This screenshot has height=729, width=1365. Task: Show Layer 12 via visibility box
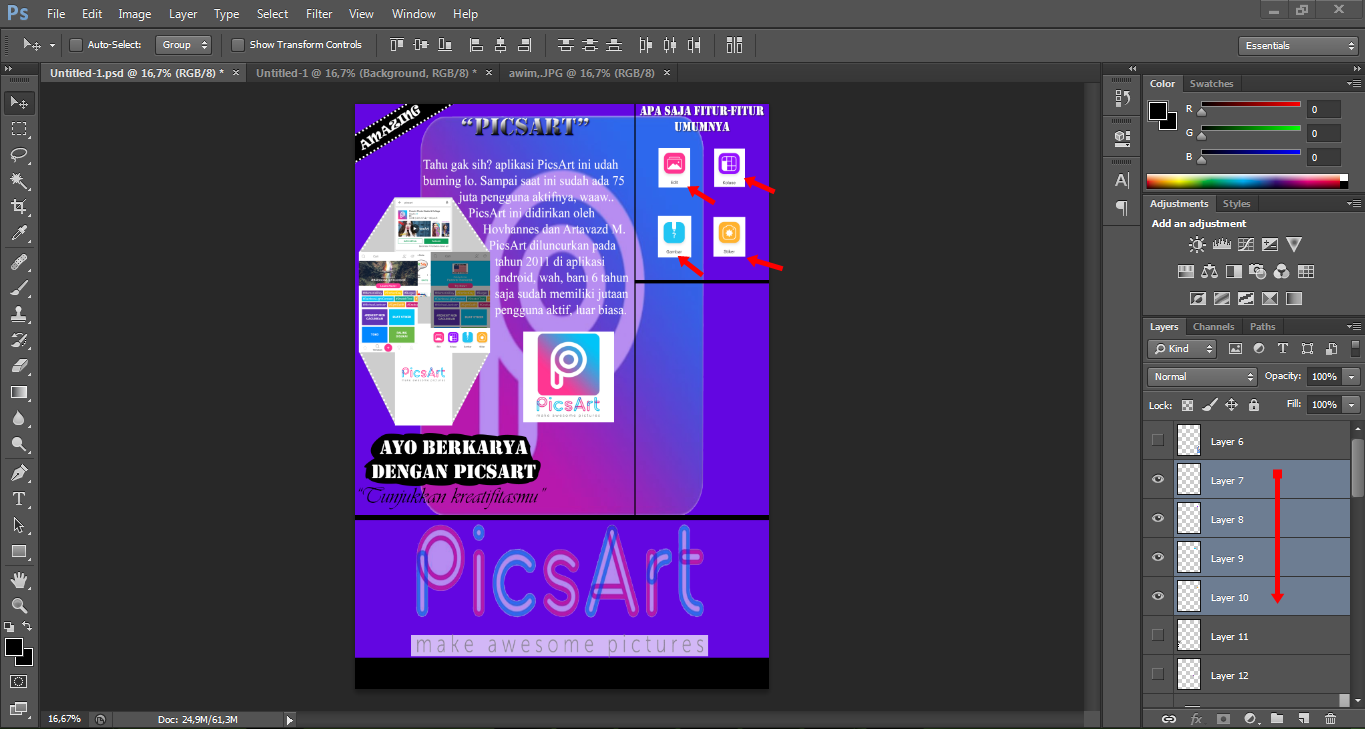(x=1158, y=675)
